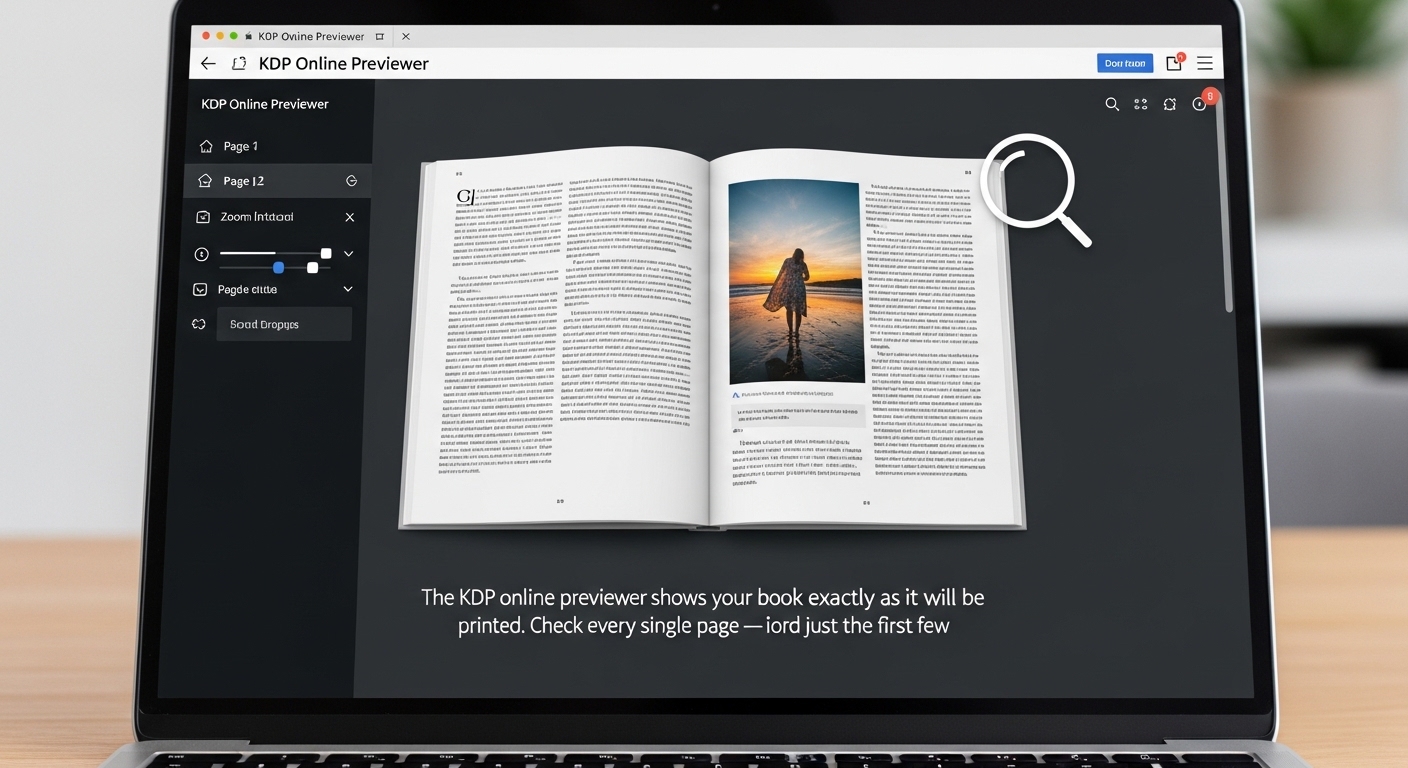Open the chevron beside the zoom slider

pos(348,253)
